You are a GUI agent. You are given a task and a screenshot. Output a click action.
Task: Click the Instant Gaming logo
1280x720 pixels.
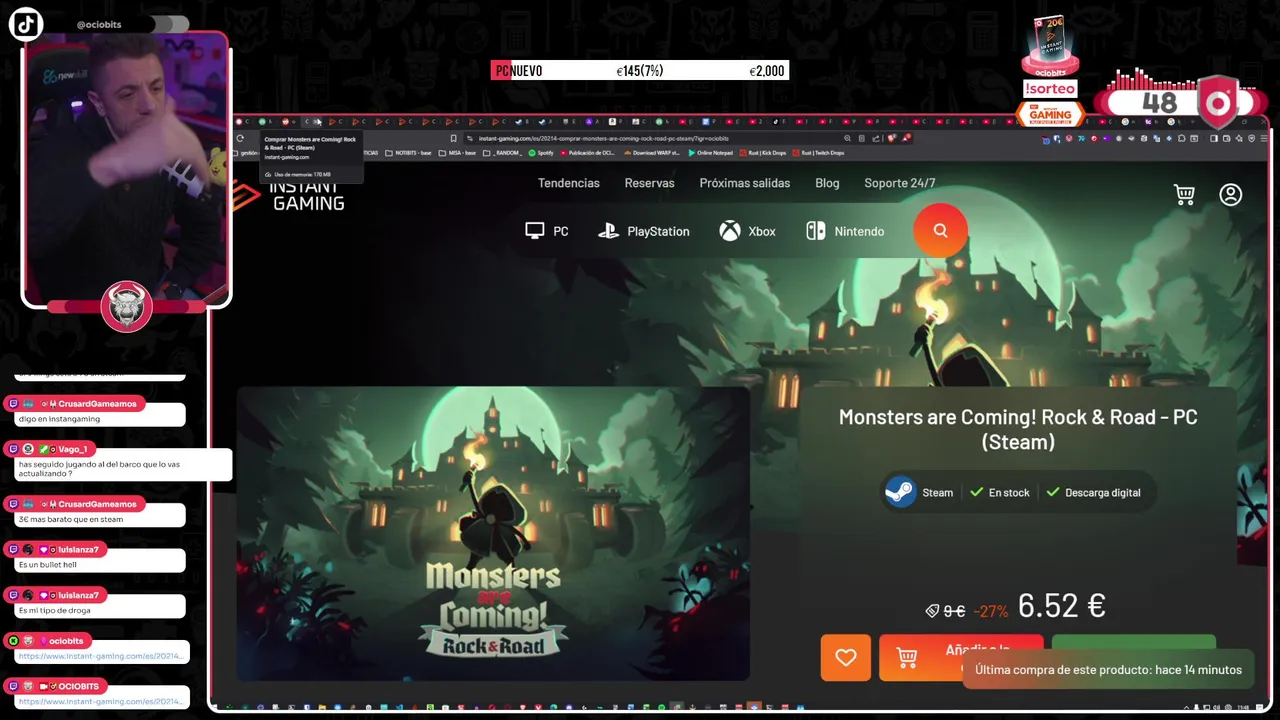point(290,194)
